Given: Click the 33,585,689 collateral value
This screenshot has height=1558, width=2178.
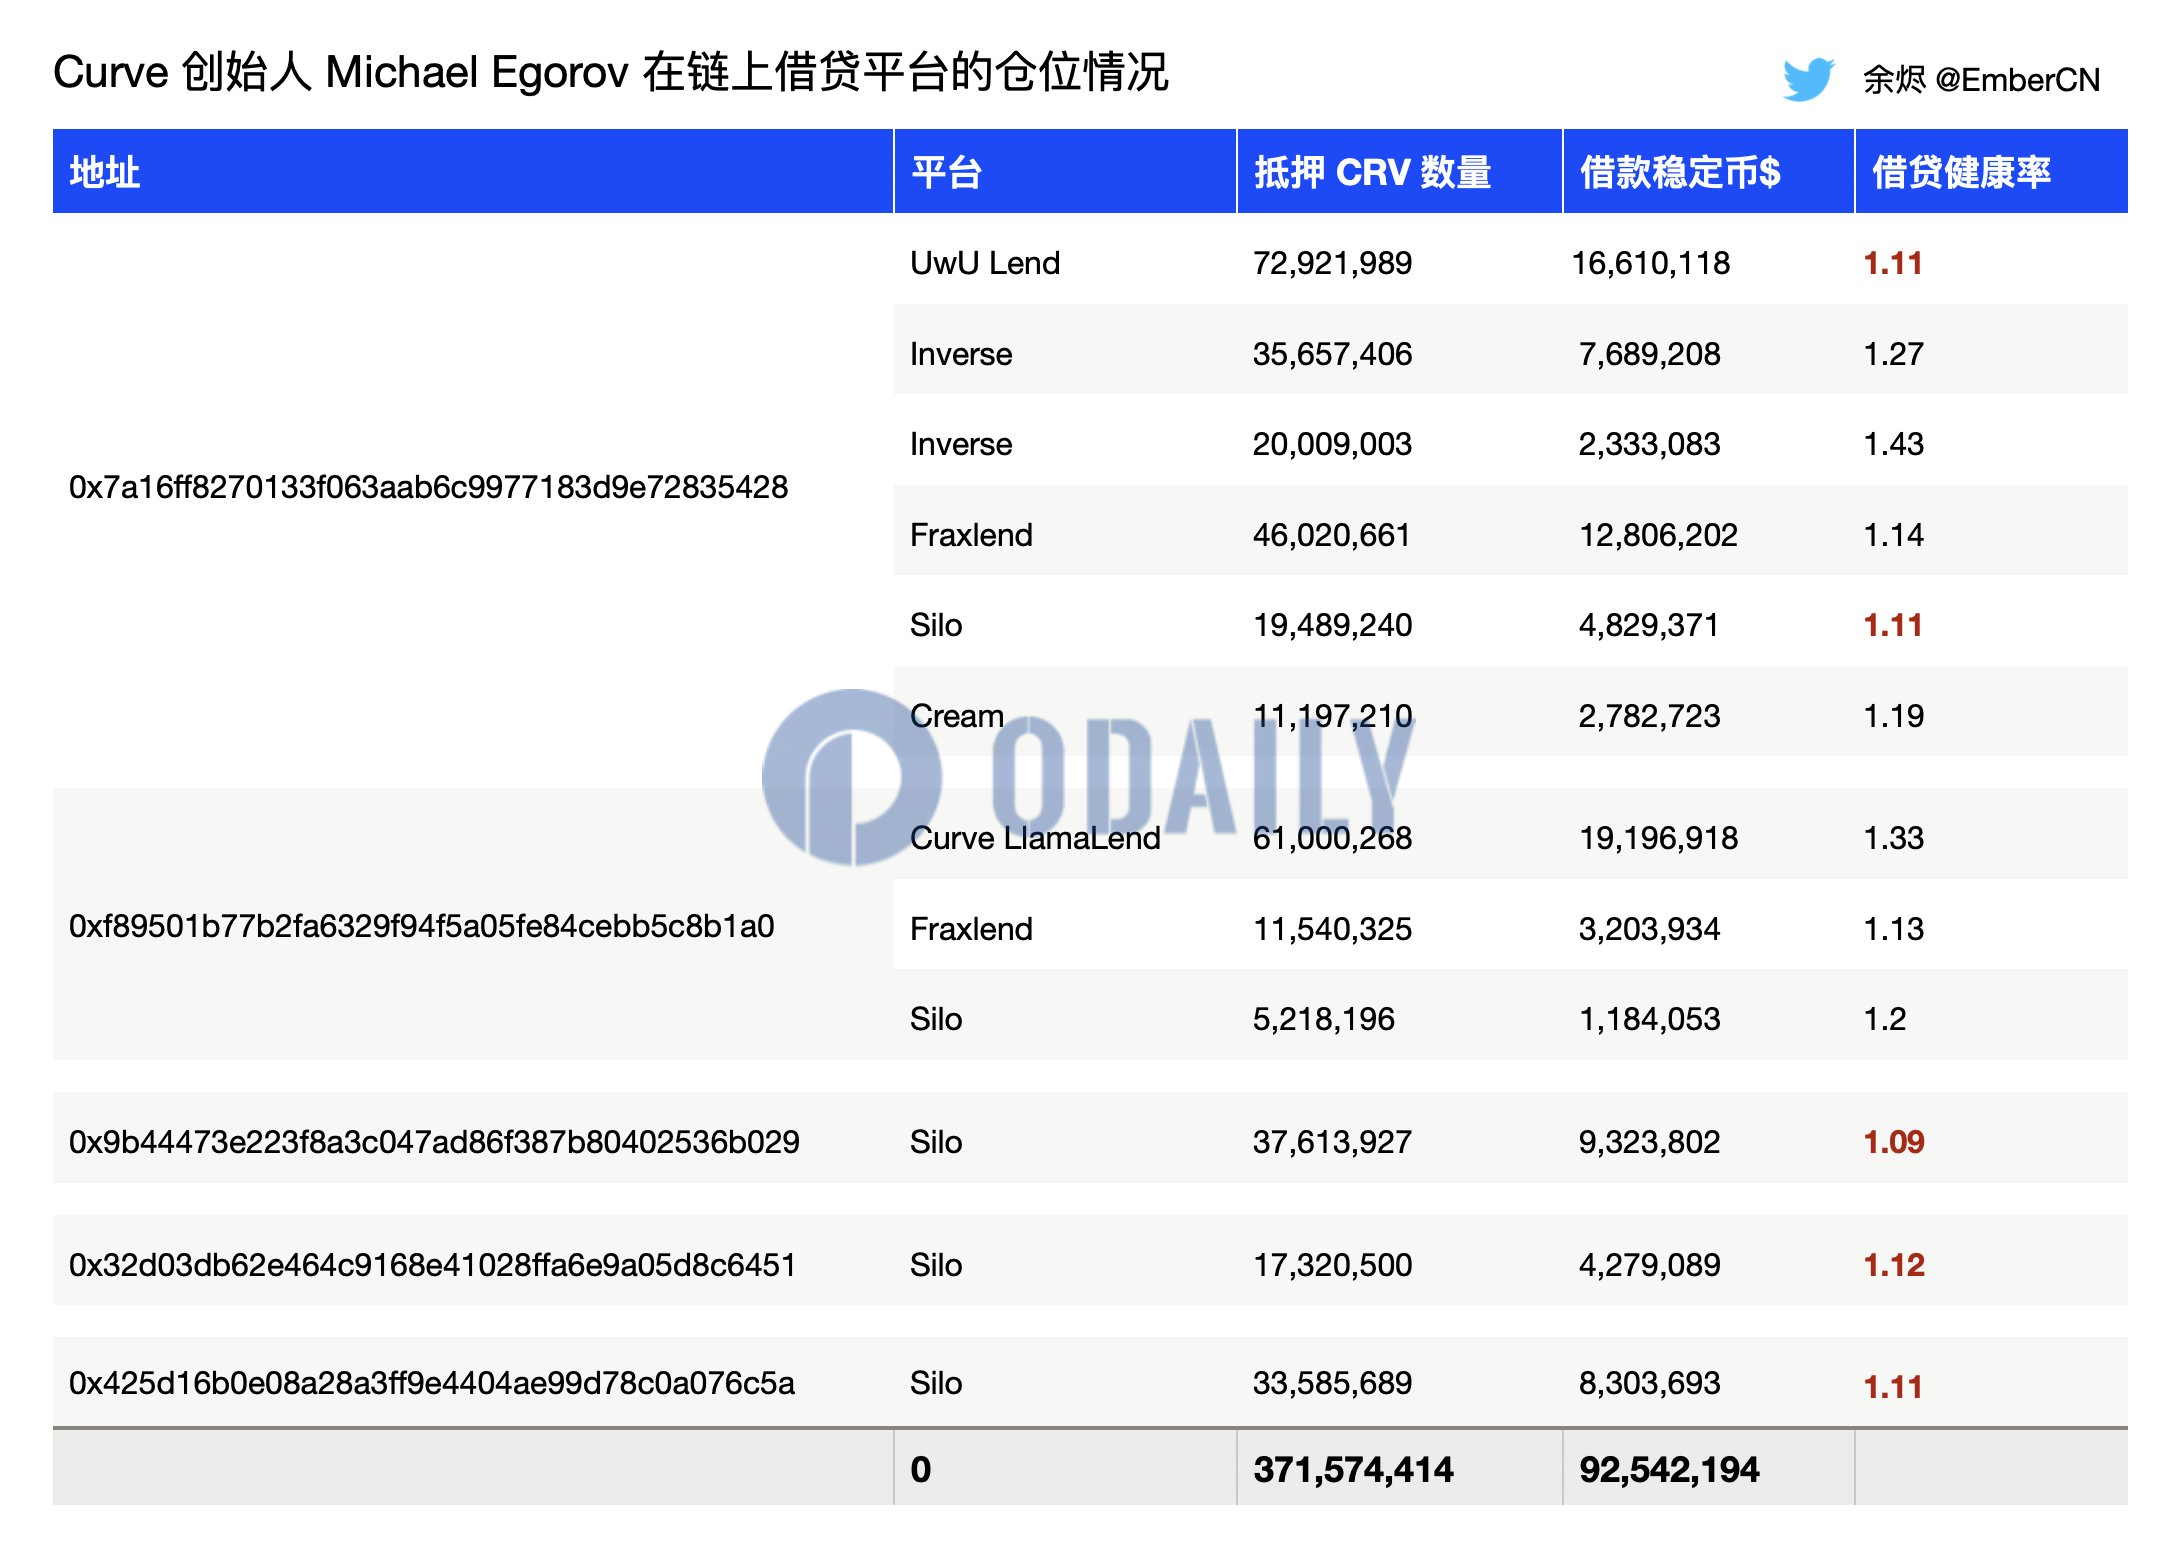Looking at the screenshot, I should 1332,1383.
